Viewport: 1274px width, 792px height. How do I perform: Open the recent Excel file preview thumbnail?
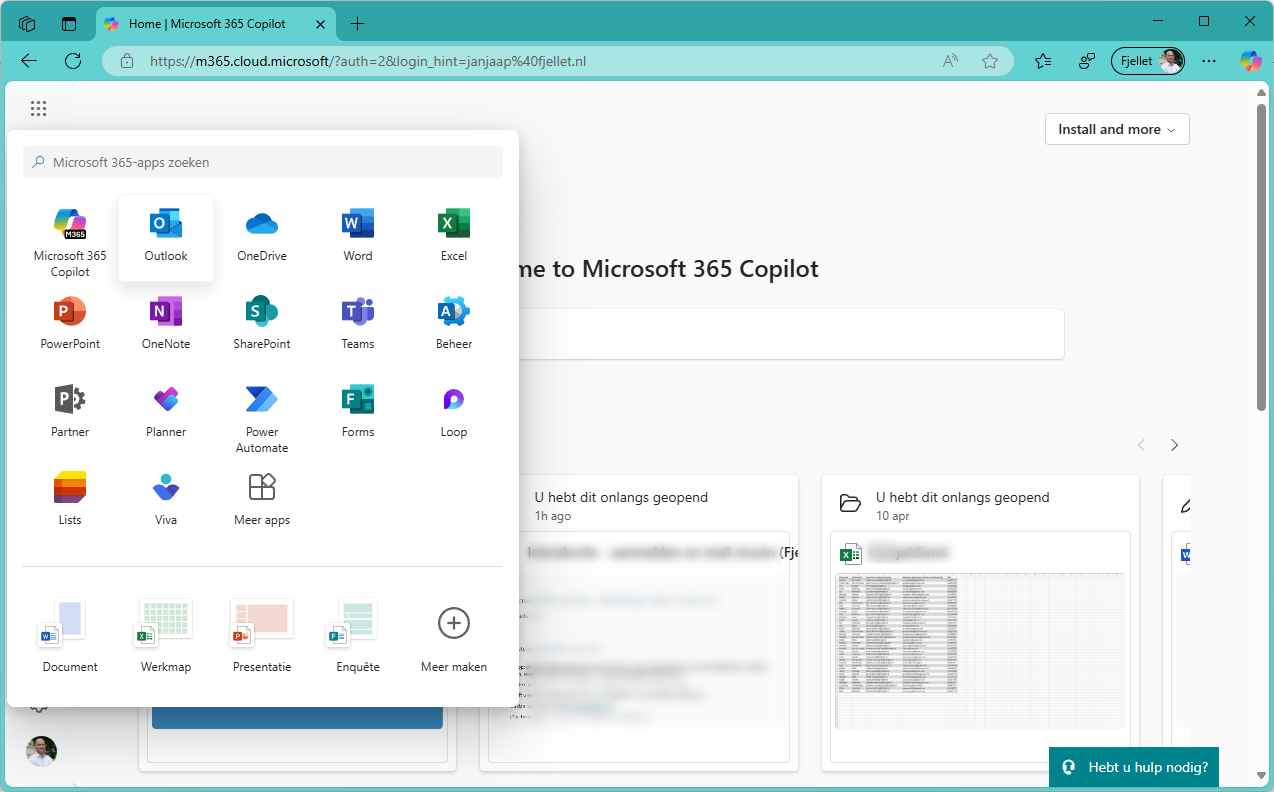(980, 651)
